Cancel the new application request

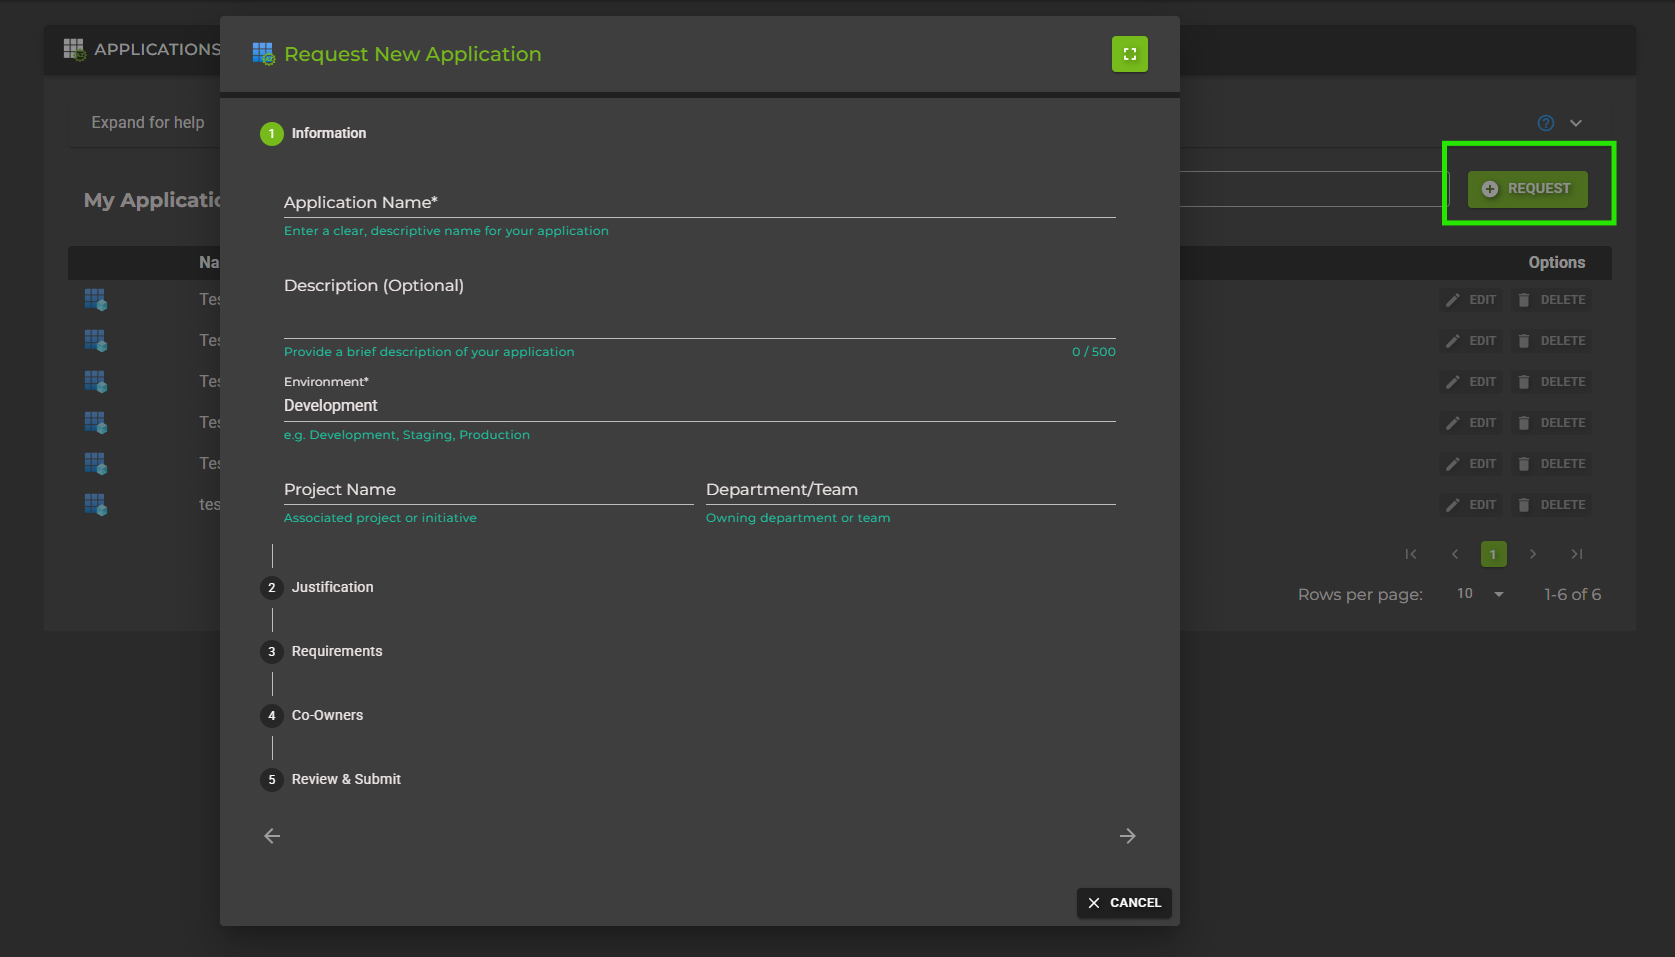pyautogui.click(x=1124, y=902)
